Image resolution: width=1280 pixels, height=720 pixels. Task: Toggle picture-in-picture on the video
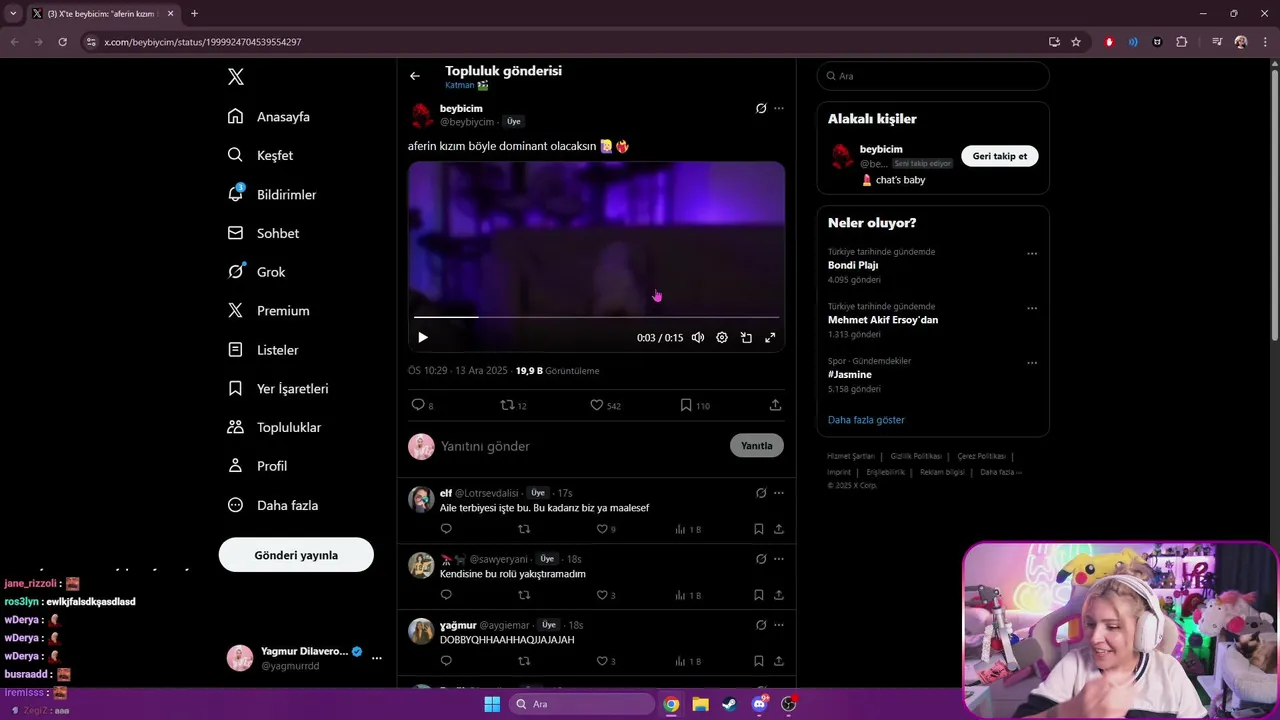coord(746,338)
